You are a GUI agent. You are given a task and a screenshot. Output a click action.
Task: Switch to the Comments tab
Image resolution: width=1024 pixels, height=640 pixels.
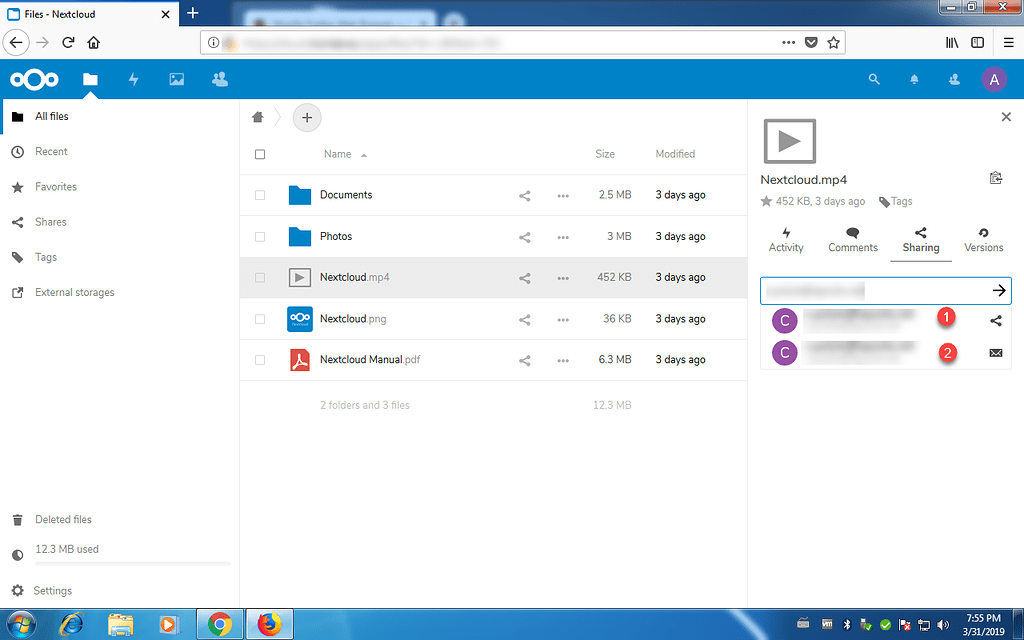[x=852, y=240]
